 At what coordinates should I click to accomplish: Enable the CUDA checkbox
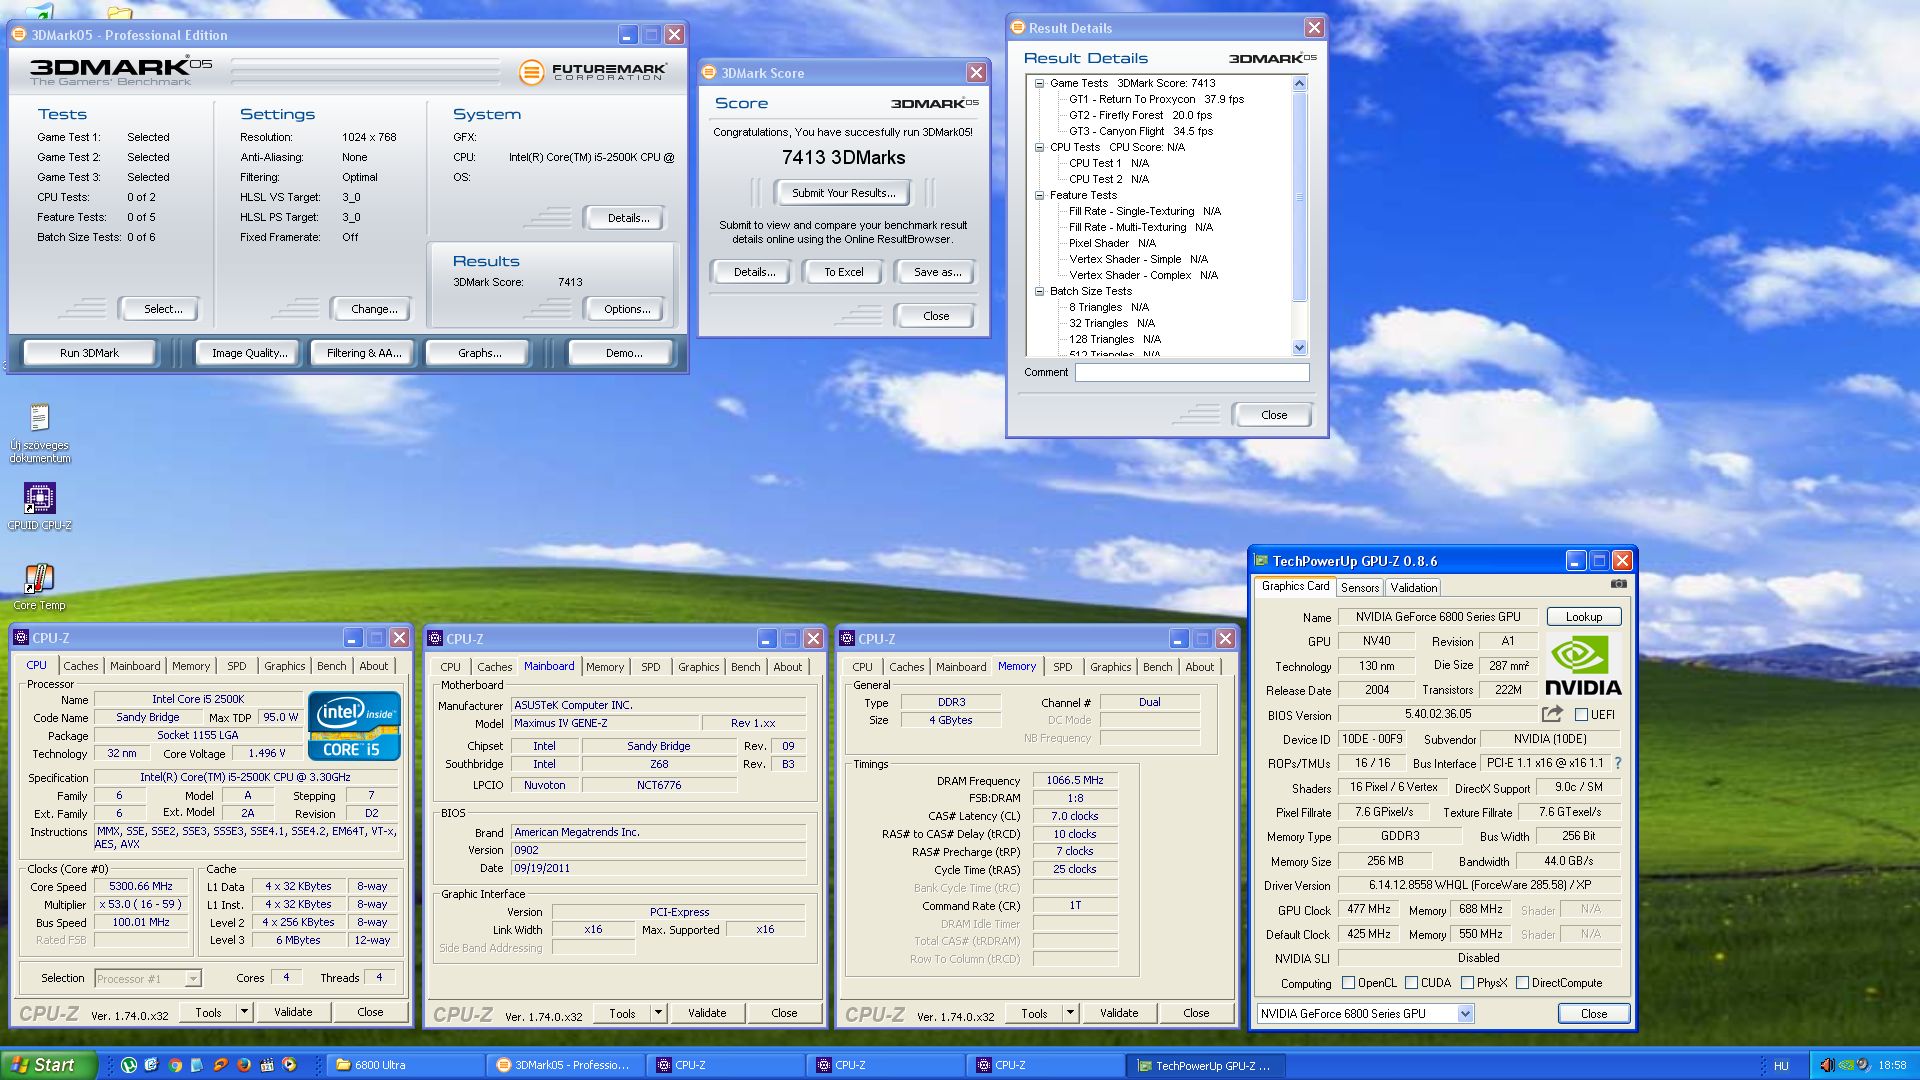tap(1412, 983)
